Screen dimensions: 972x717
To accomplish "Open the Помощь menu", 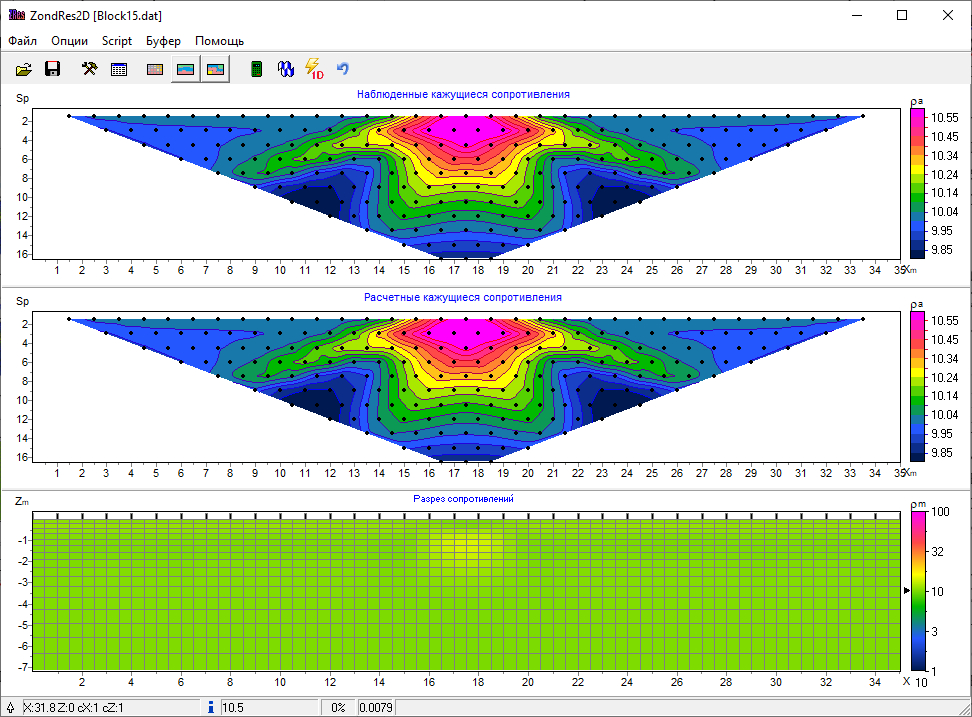I will (219, 41).
